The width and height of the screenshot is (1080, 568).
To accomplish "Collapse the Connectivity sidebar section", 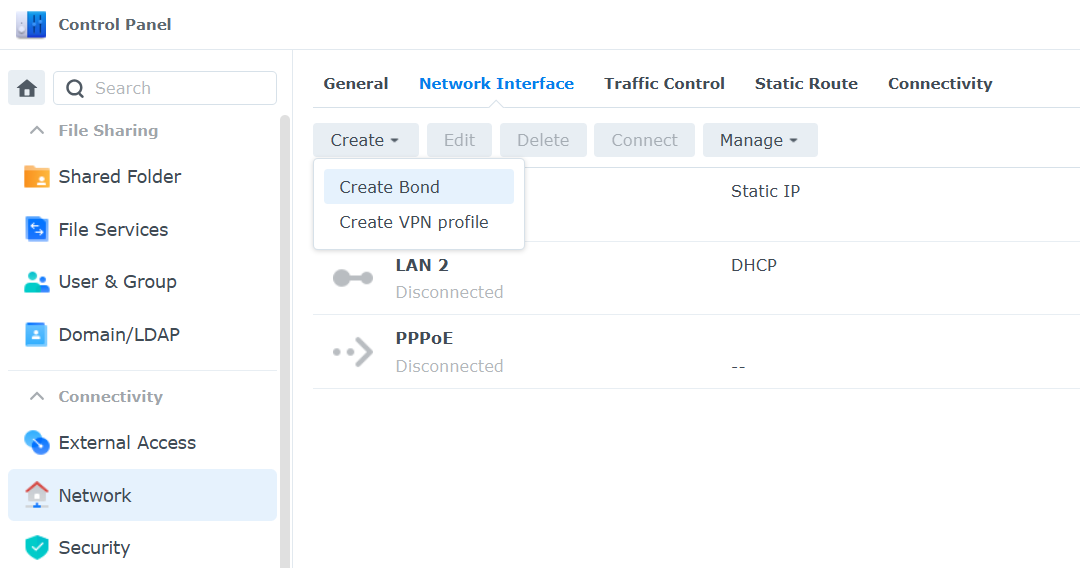I will coord(37,397).
